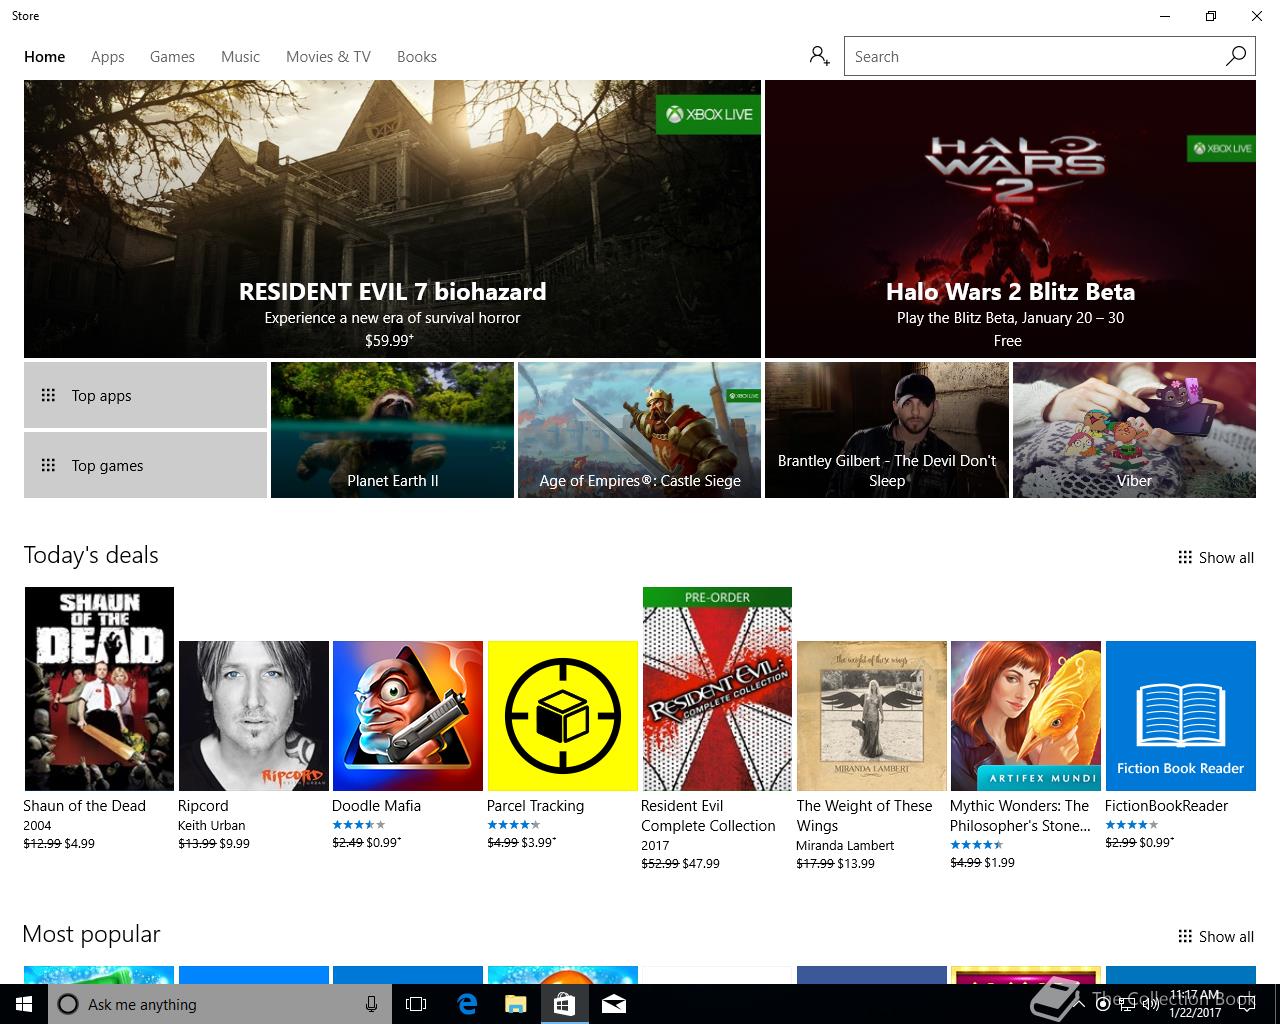Open the Halo Wars 2 Blitz Beta banner
This screenshot has width=1280, height=1024.
coord(1010,219)
